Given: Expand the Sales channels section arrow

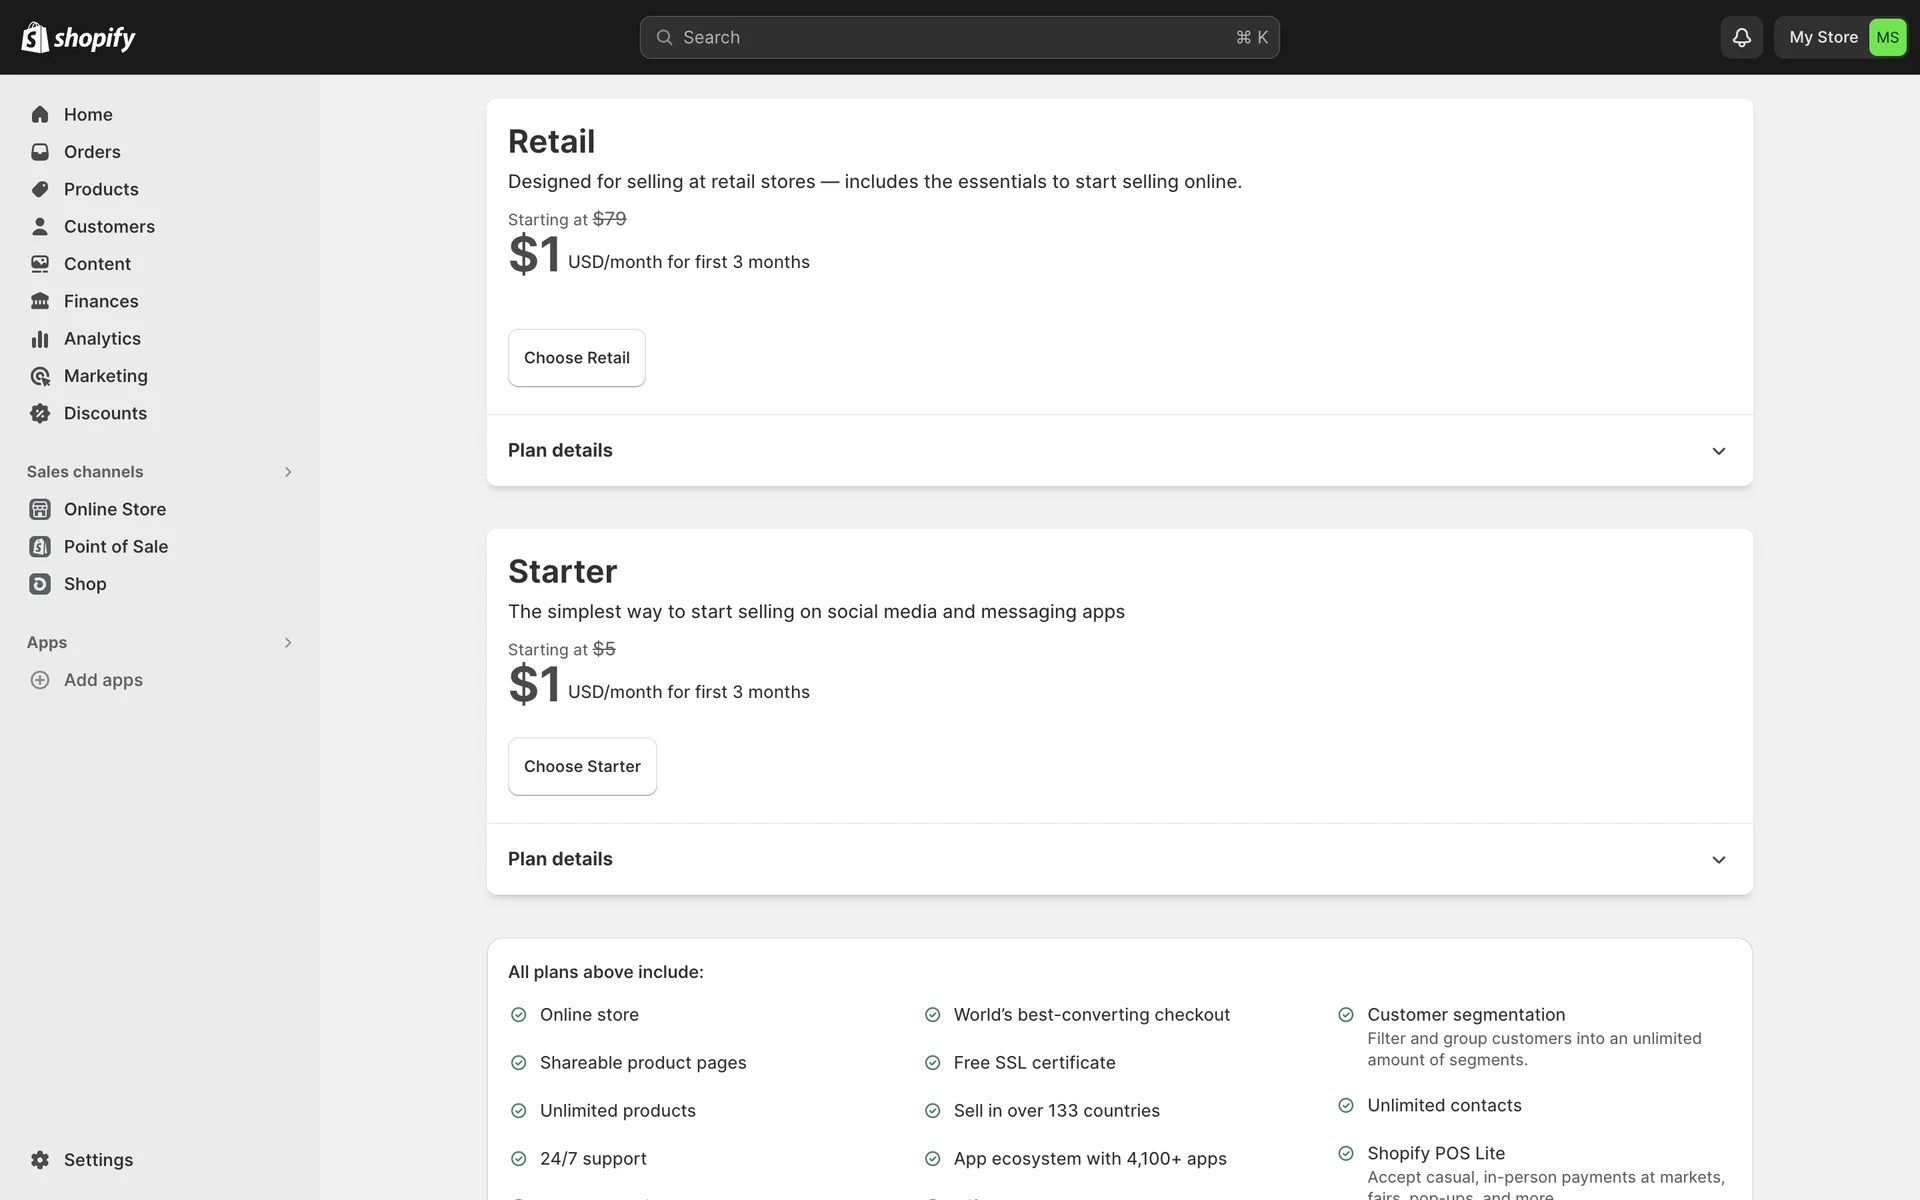Looking at the screenshot, I should [288, 472].
